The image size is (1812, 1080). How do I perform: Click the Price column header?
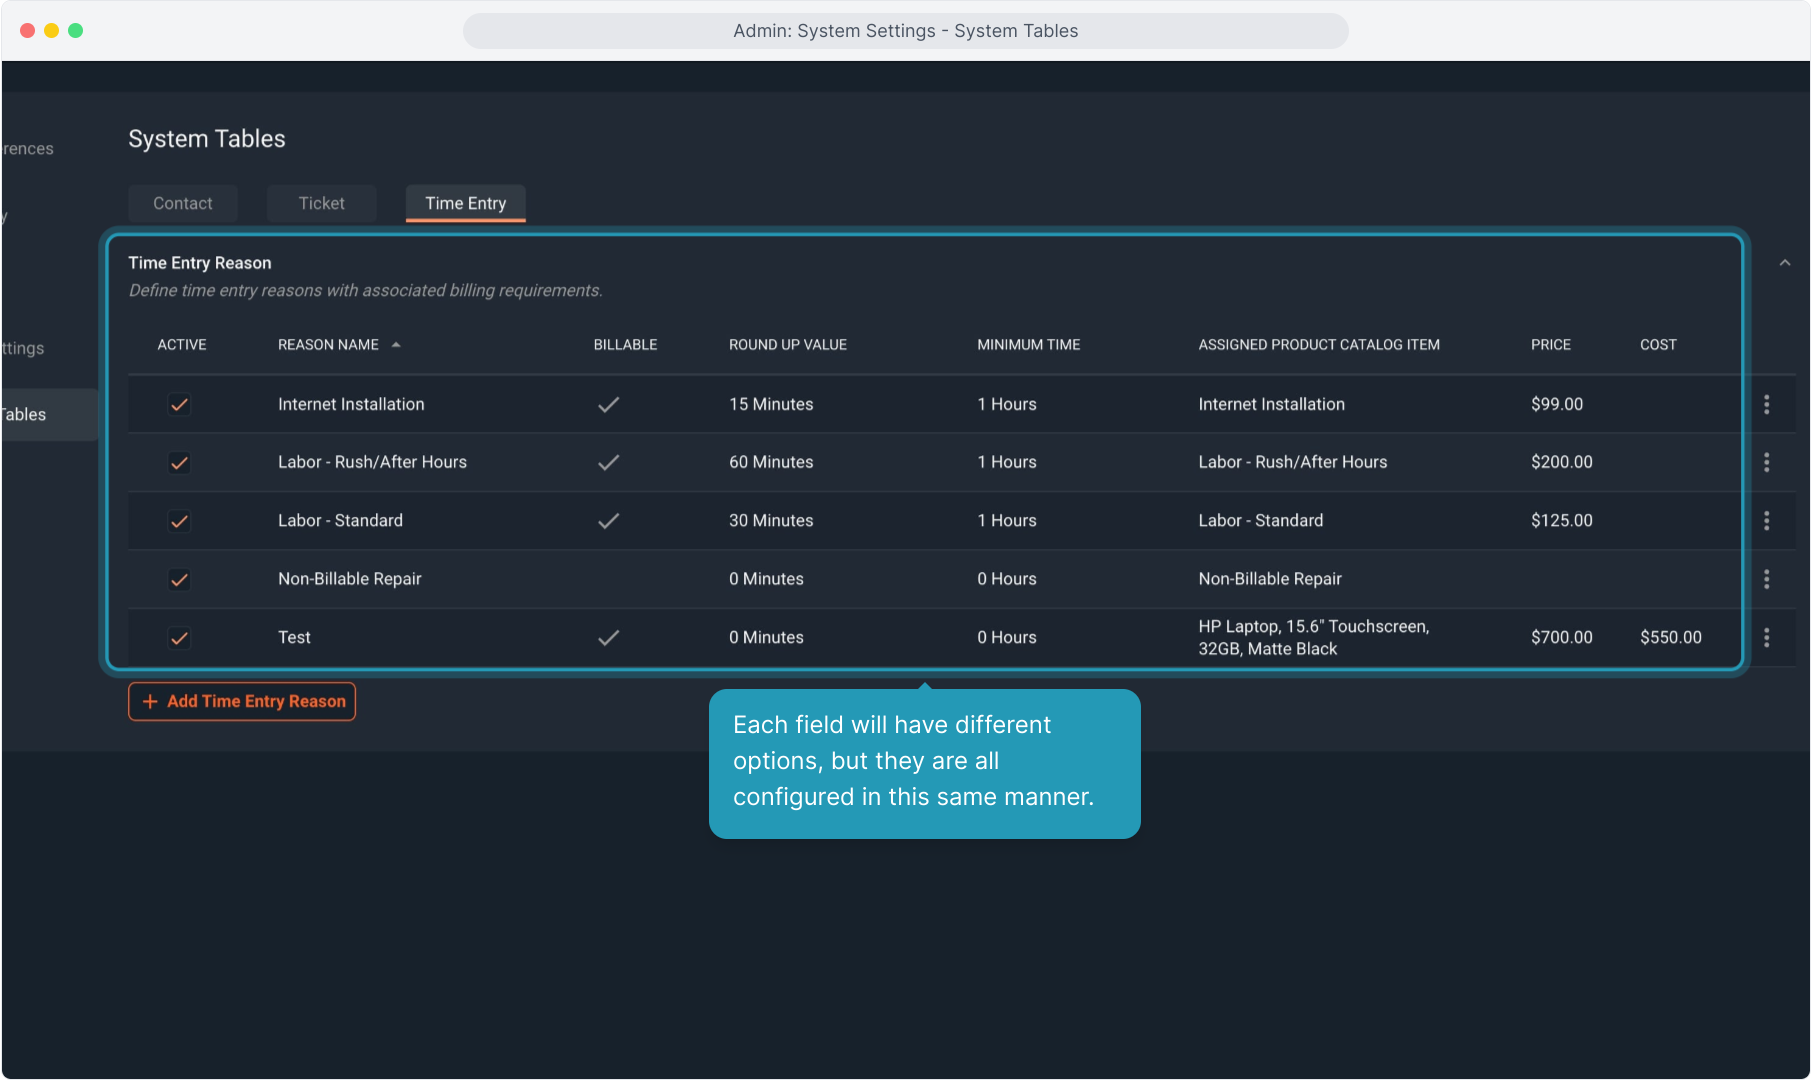pos(1550,345)
